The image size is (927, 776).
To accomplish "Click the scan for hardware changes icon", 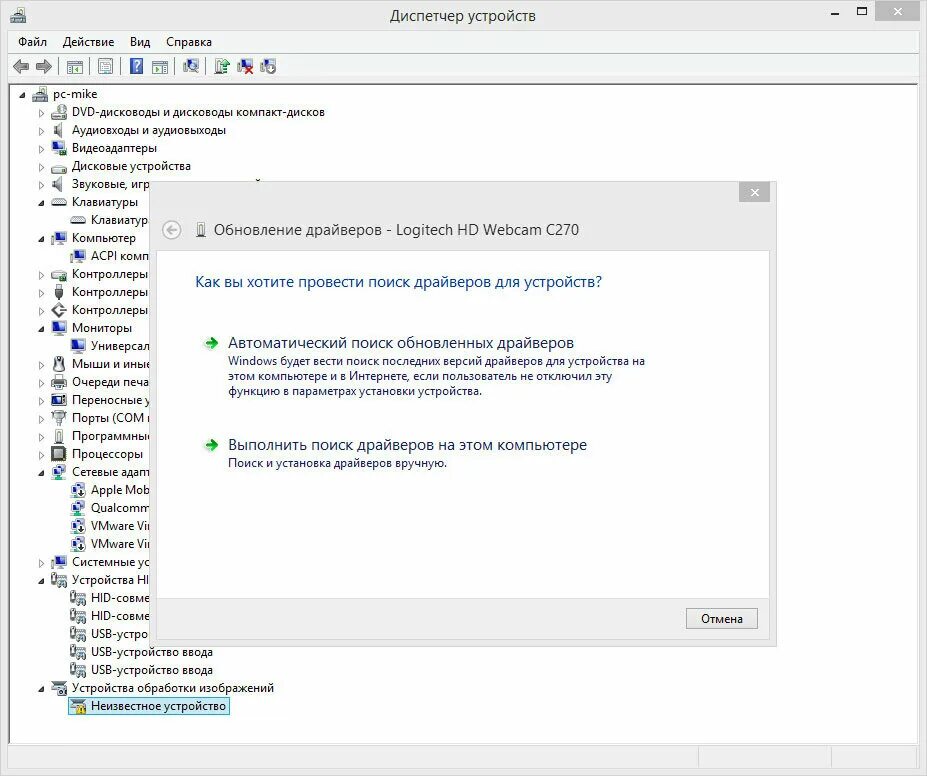I will coord(190,66).
